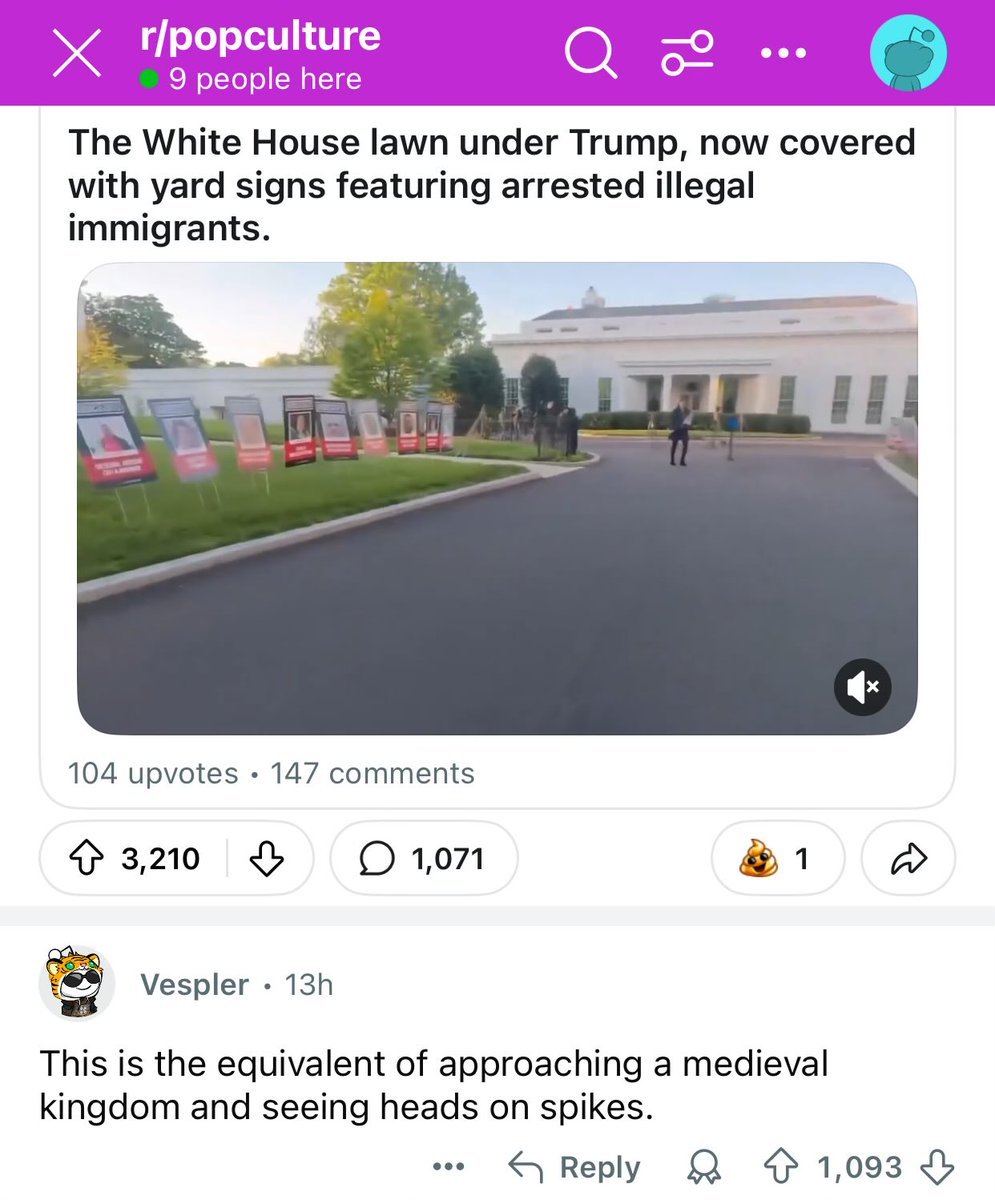Open search with the magnifying glass icon
The width and height of the screenshot is (995, 1200).
coord(591,52)
